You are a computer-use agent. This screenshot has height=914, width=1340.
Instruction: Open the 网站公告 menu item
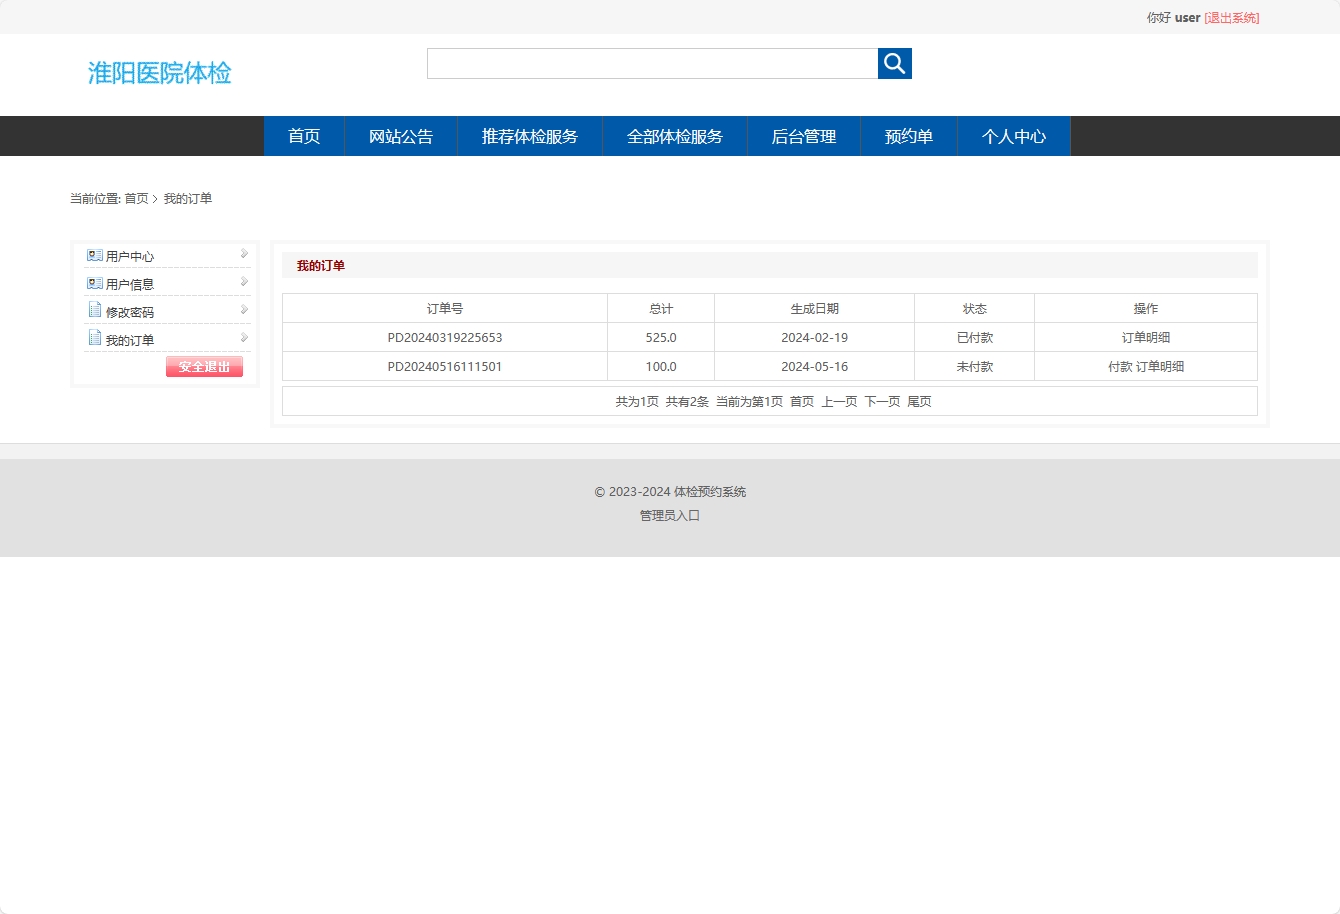pyautogui.click(x=400, y=136)
